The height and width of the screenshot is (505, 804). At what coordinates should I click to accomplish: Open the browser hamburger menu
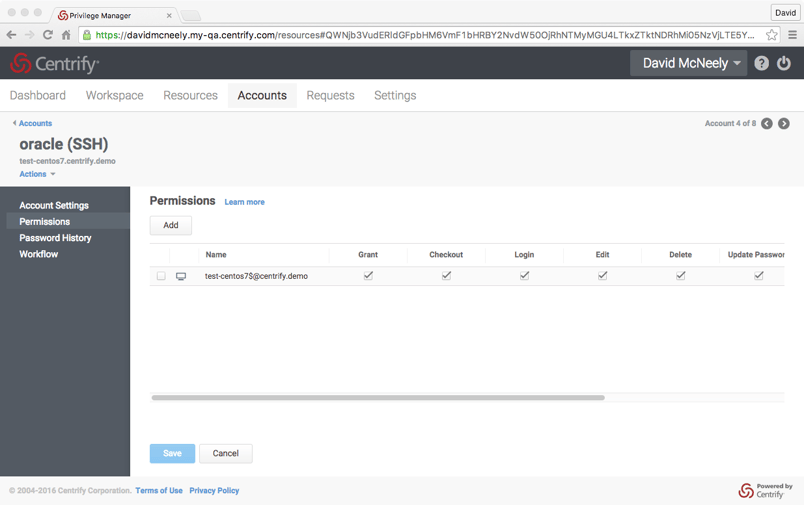(792, 35)
